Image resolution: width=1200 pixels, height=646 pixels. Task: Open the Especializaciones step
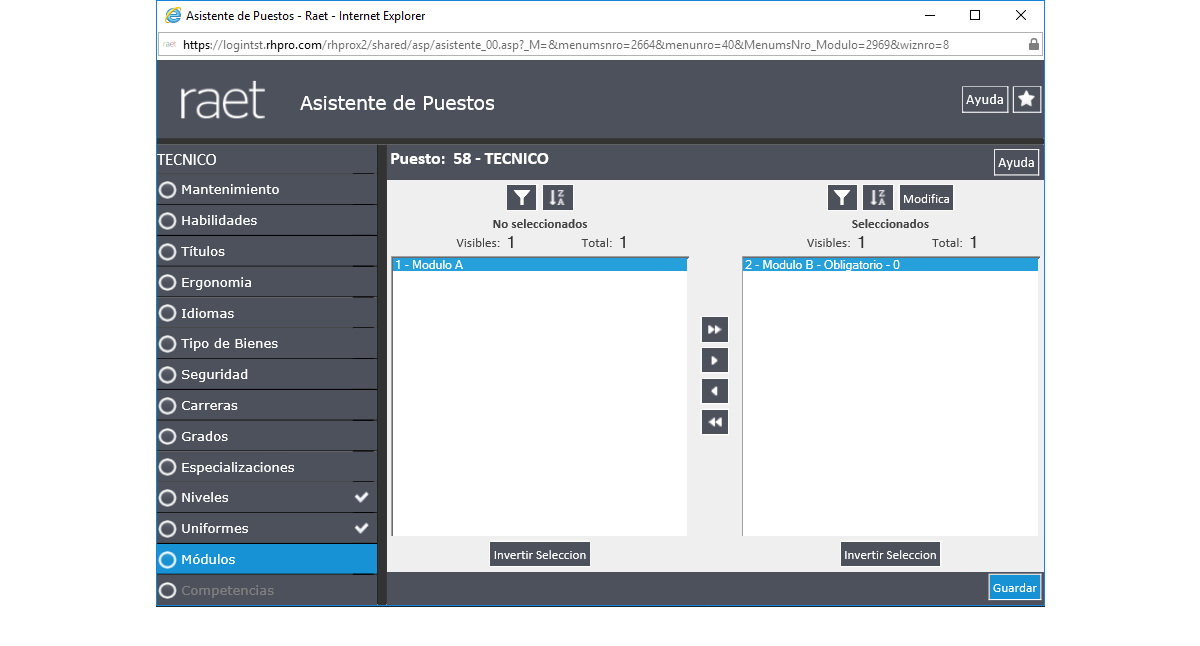266,467
